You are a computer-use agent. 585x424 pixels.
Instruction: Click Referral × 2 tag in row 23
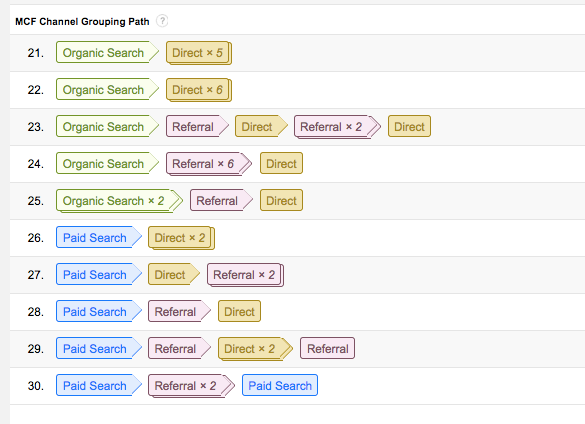(337, 127)
